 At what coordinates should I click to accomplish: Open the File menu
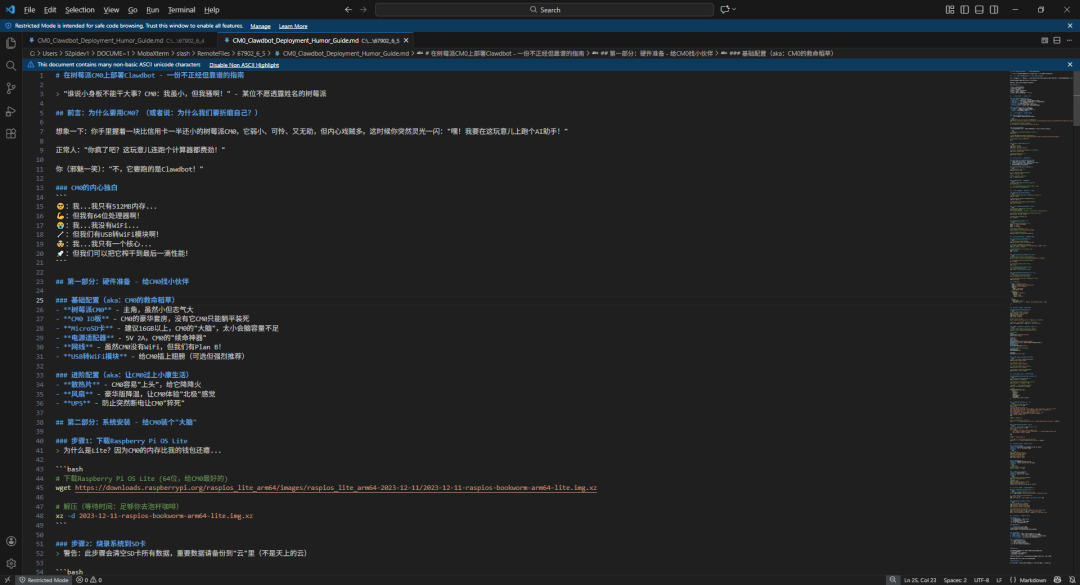[x=30, y=10]
